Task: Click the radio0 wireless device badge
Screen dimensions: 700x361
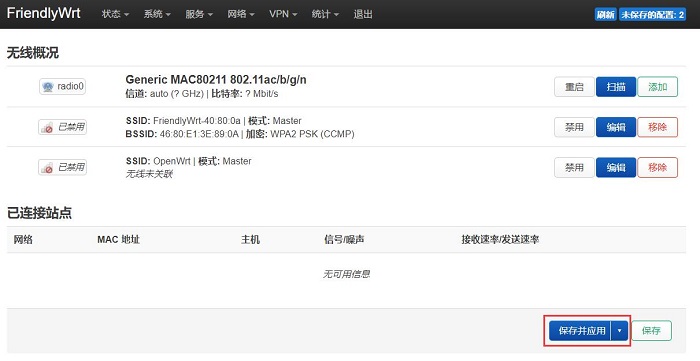Action: (62, 87)
